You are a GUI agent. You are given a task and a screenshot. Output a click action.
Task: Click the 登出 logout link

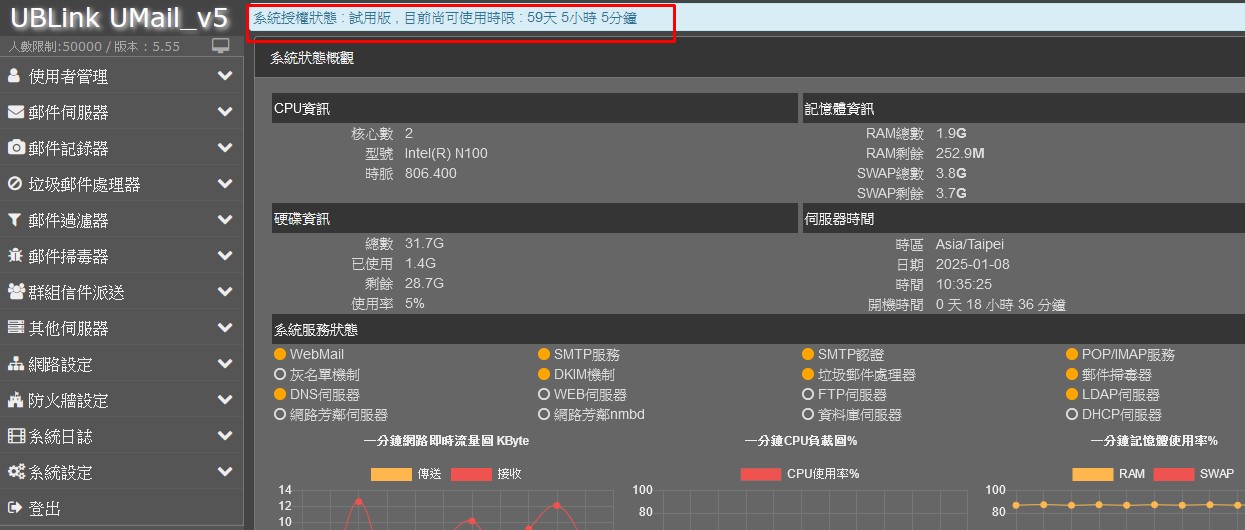coord(45,508)
